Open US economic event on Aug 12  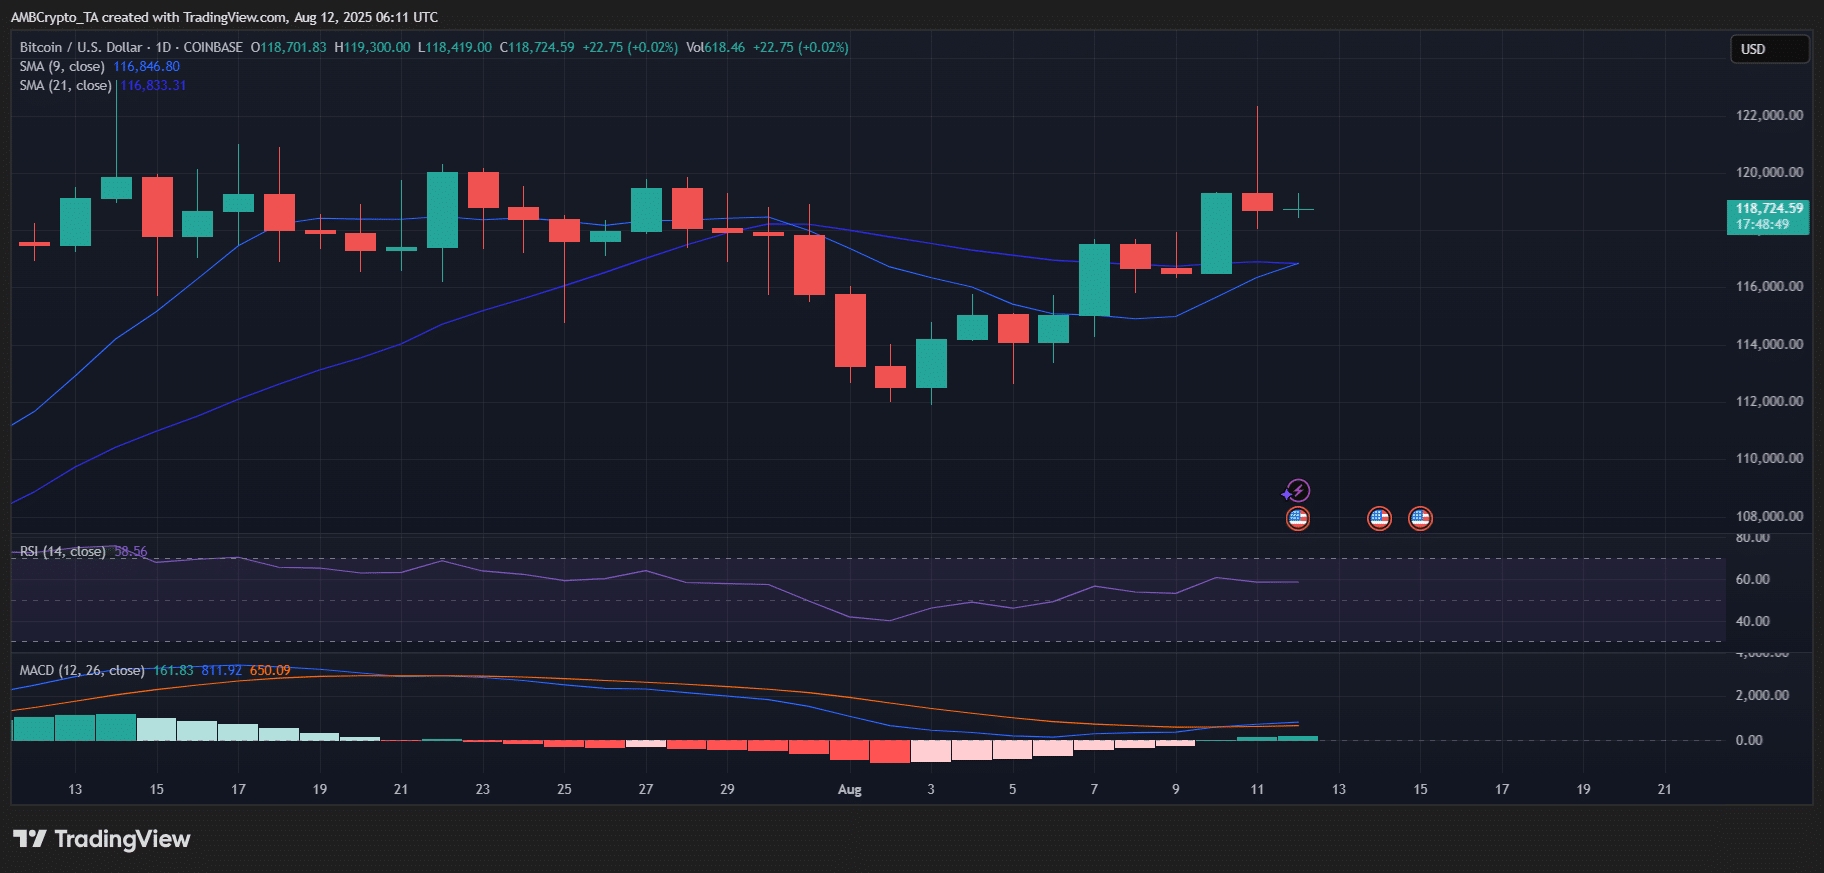point(1297,518)
